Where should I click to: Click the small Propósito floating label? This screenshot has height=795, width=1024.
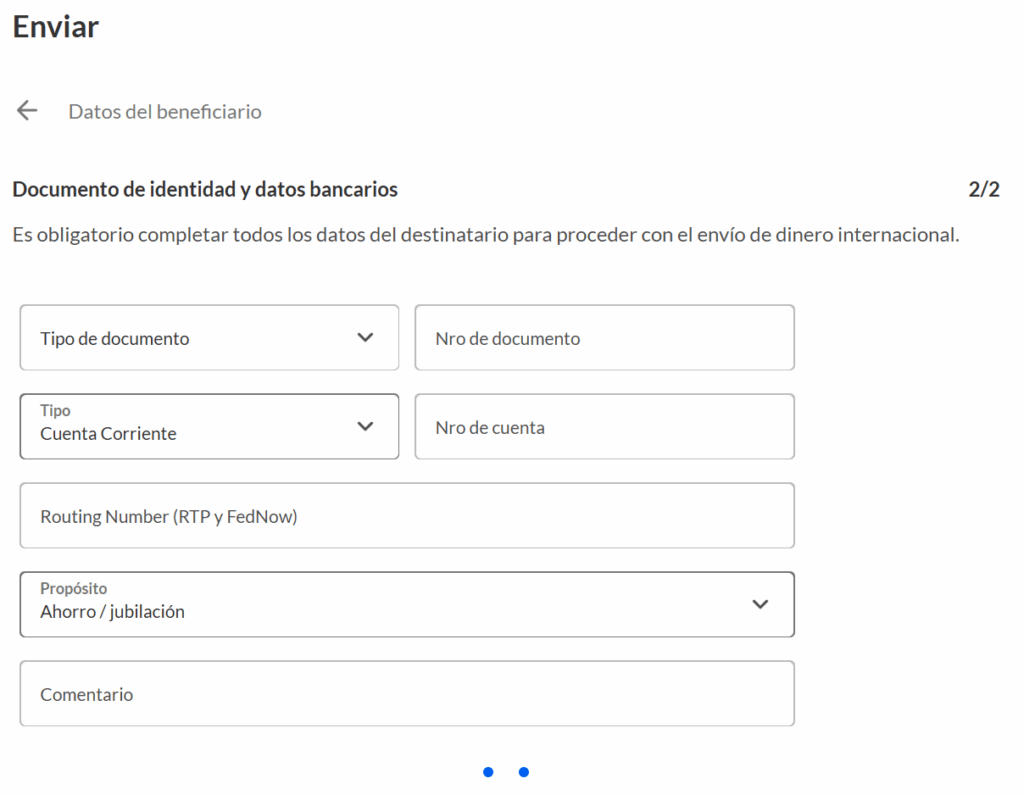click(x=73, y=589)
